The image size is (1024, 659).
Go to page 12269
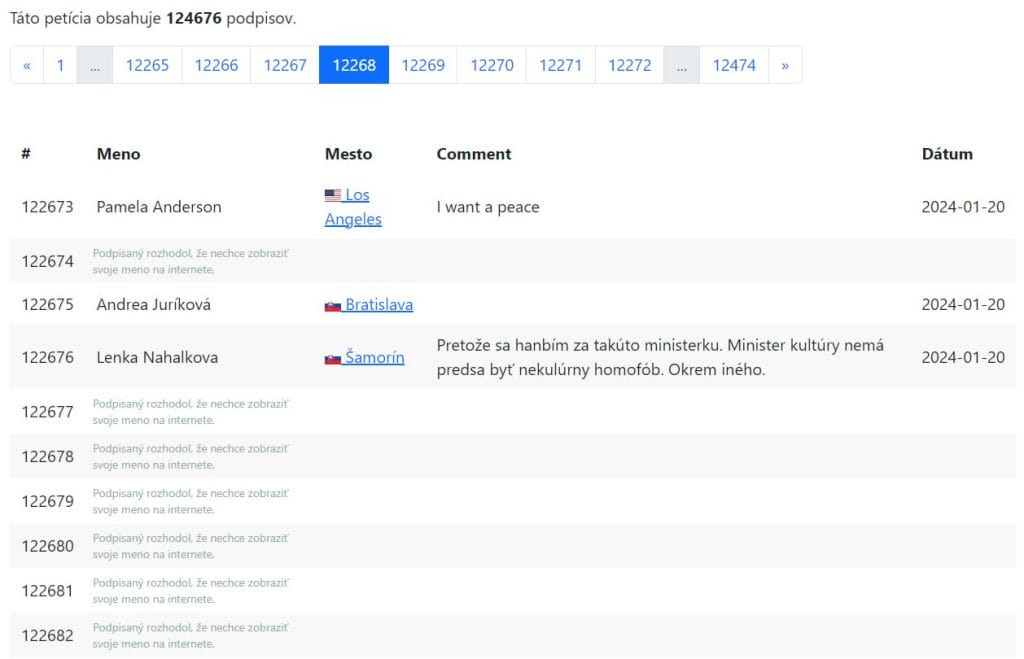point(423,65)
